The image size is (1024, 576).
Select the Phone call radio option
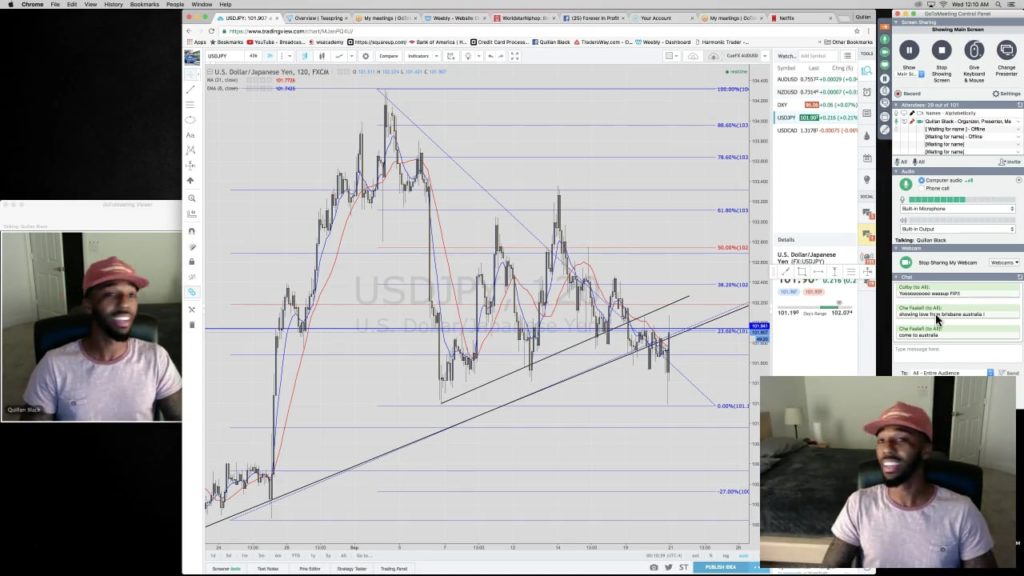pyautogui.click(x=921, y=188)
